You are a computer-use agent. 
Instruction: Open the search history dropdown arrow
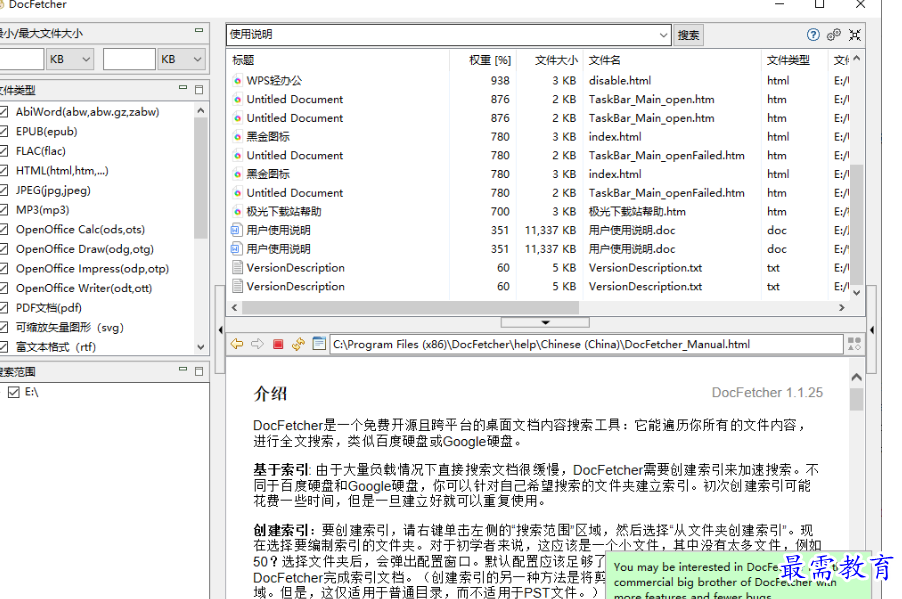[x=664, y=35]
